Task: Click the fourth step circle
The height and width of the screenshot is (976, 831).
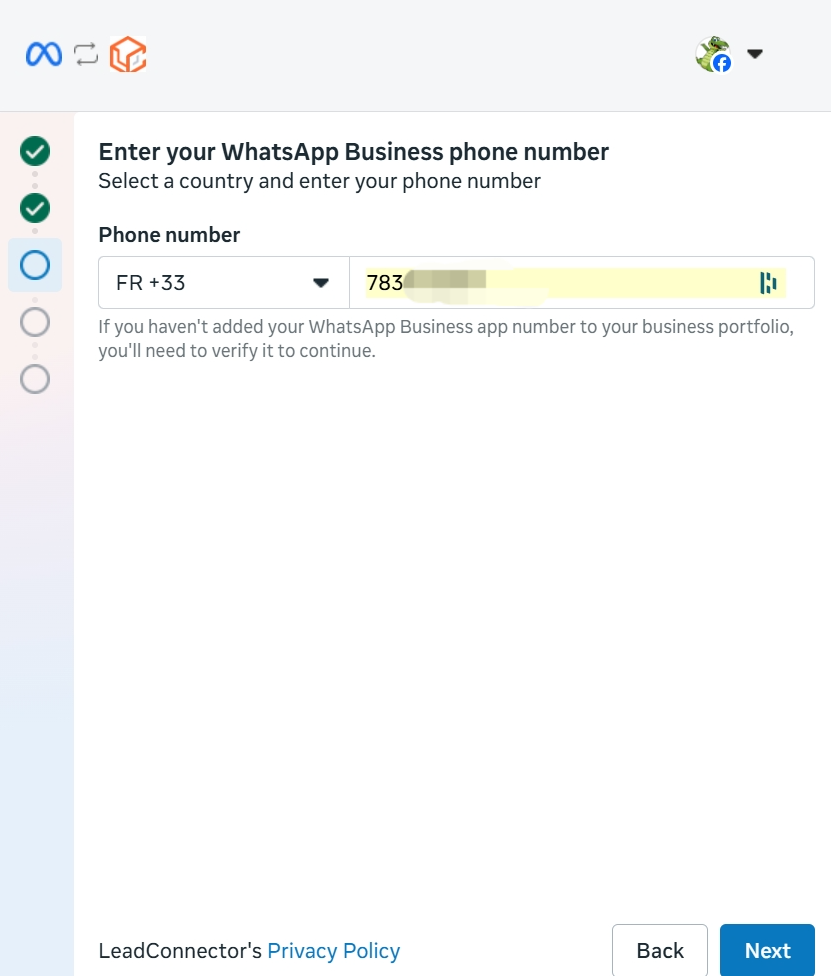Action: 35,322
